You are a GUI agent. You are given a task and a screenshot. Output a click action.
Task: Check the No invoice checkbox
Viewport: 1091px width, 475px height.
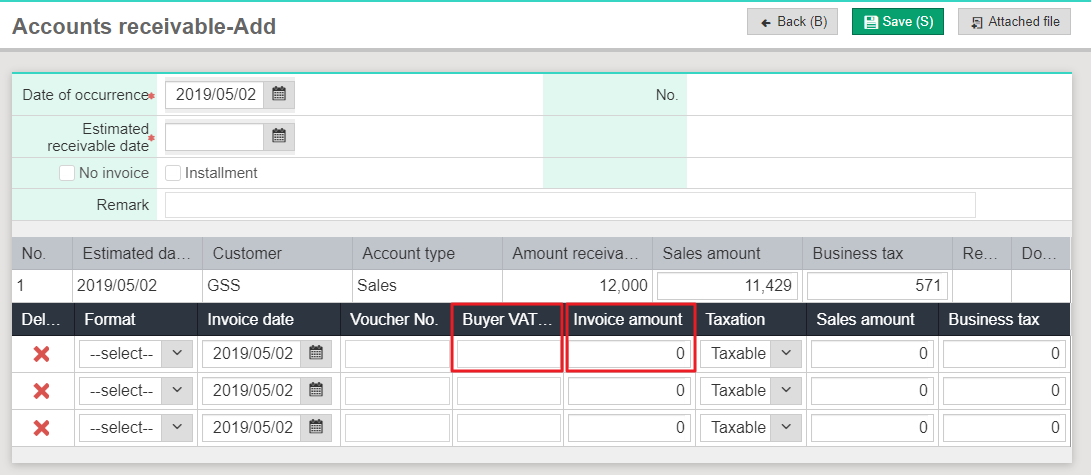tap(67, 173)
